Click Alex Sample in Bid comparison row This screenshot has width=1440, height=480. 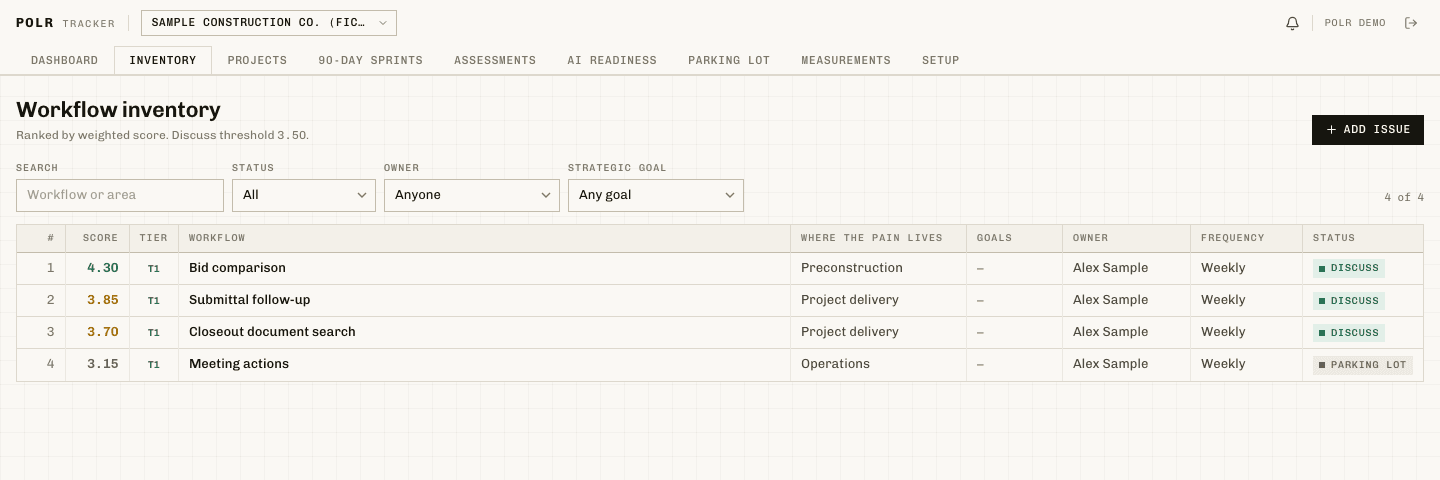tap(1110, 268)
